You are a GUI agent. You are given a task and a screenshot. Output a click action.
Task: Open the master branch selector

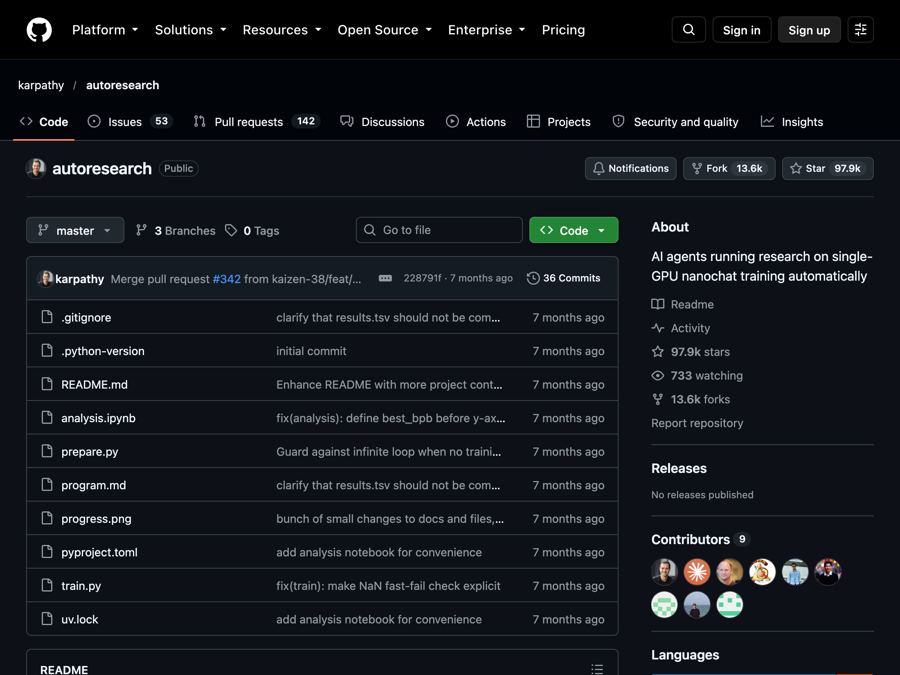click(x=75, y=230)
